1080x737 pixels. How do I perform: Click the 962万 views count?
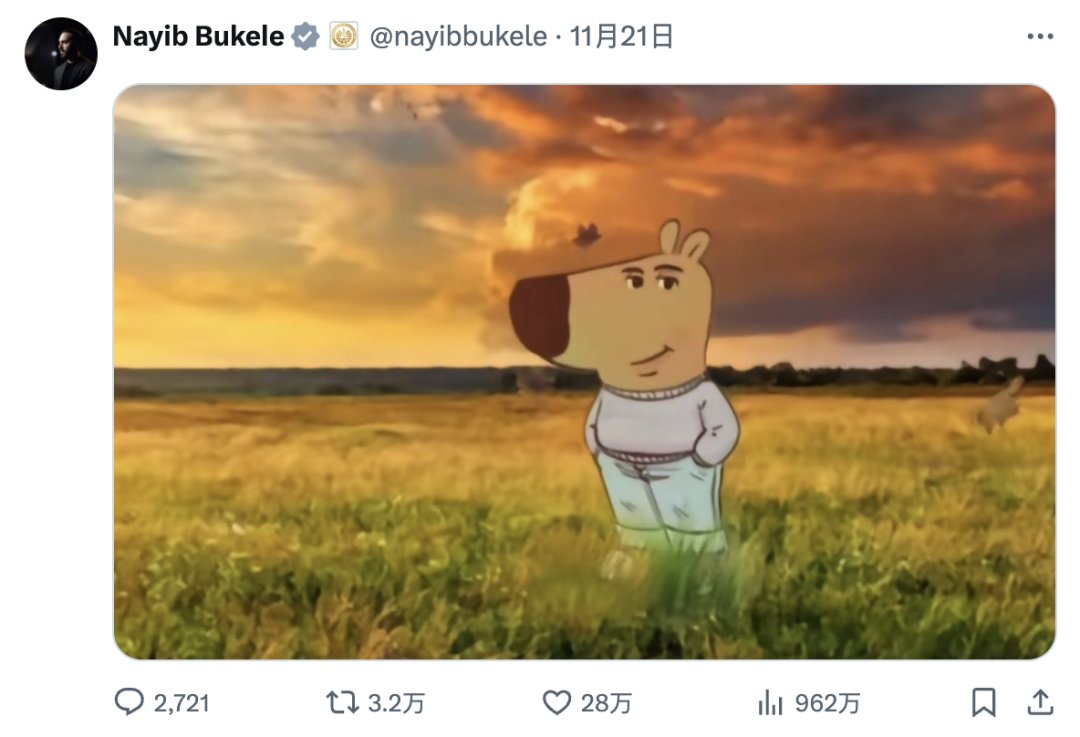[827, 703]
